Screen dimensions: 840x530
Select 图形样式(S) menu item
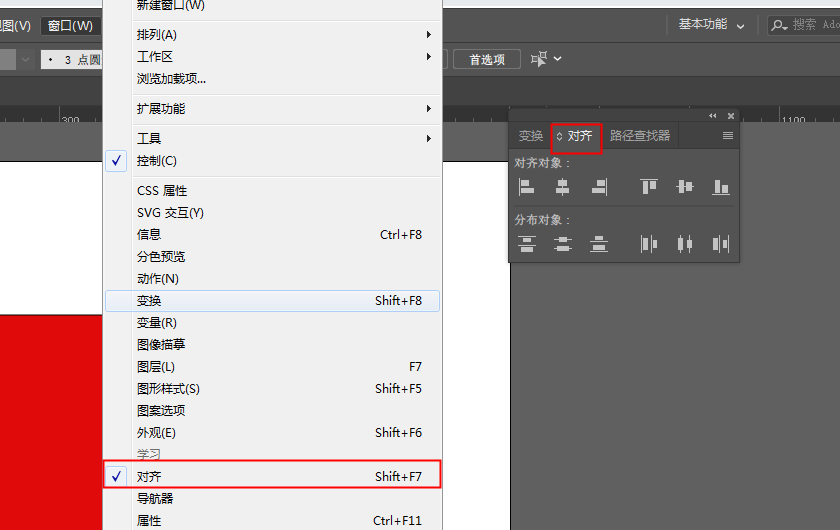pyautogui.click(x=272, y=389)
